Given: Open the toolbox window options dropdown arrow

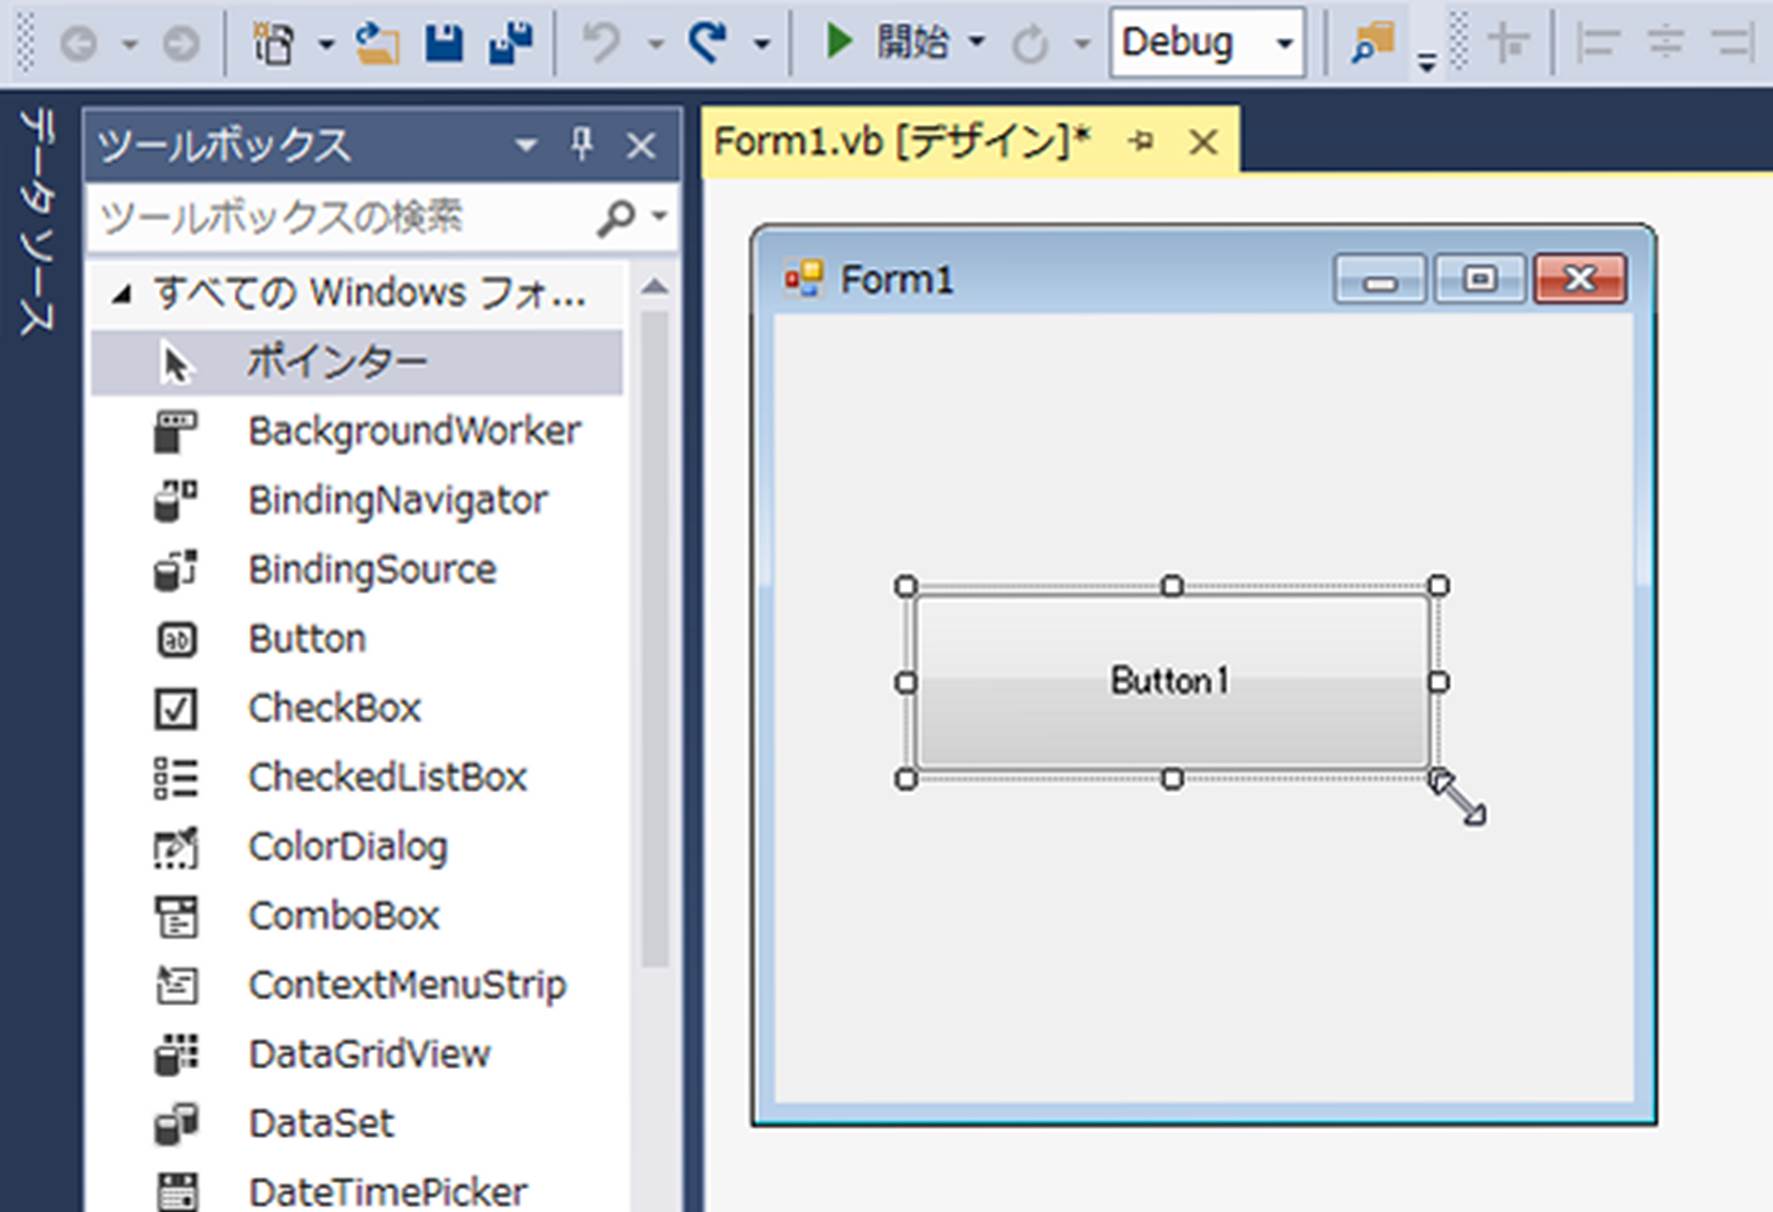Looking at the screenshot, I should pyautogui.click(x=525, y=146).
